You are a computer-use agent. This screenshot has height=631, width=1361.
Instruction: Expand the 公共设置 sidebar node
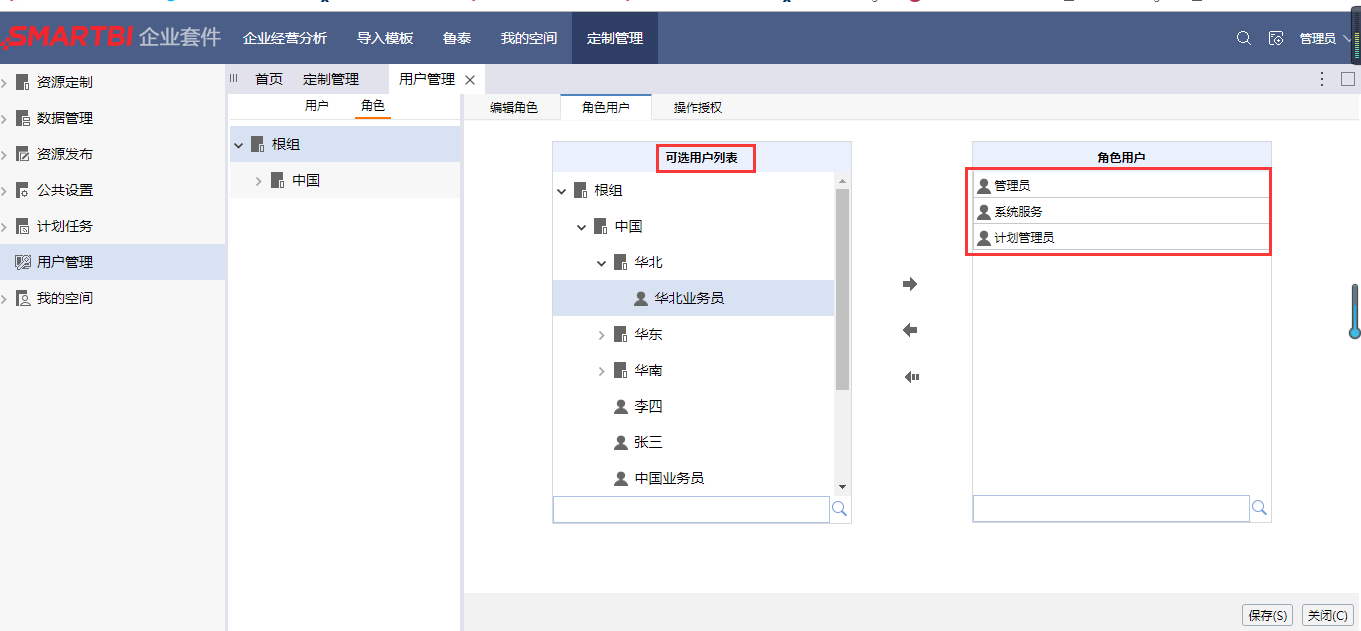5,190
